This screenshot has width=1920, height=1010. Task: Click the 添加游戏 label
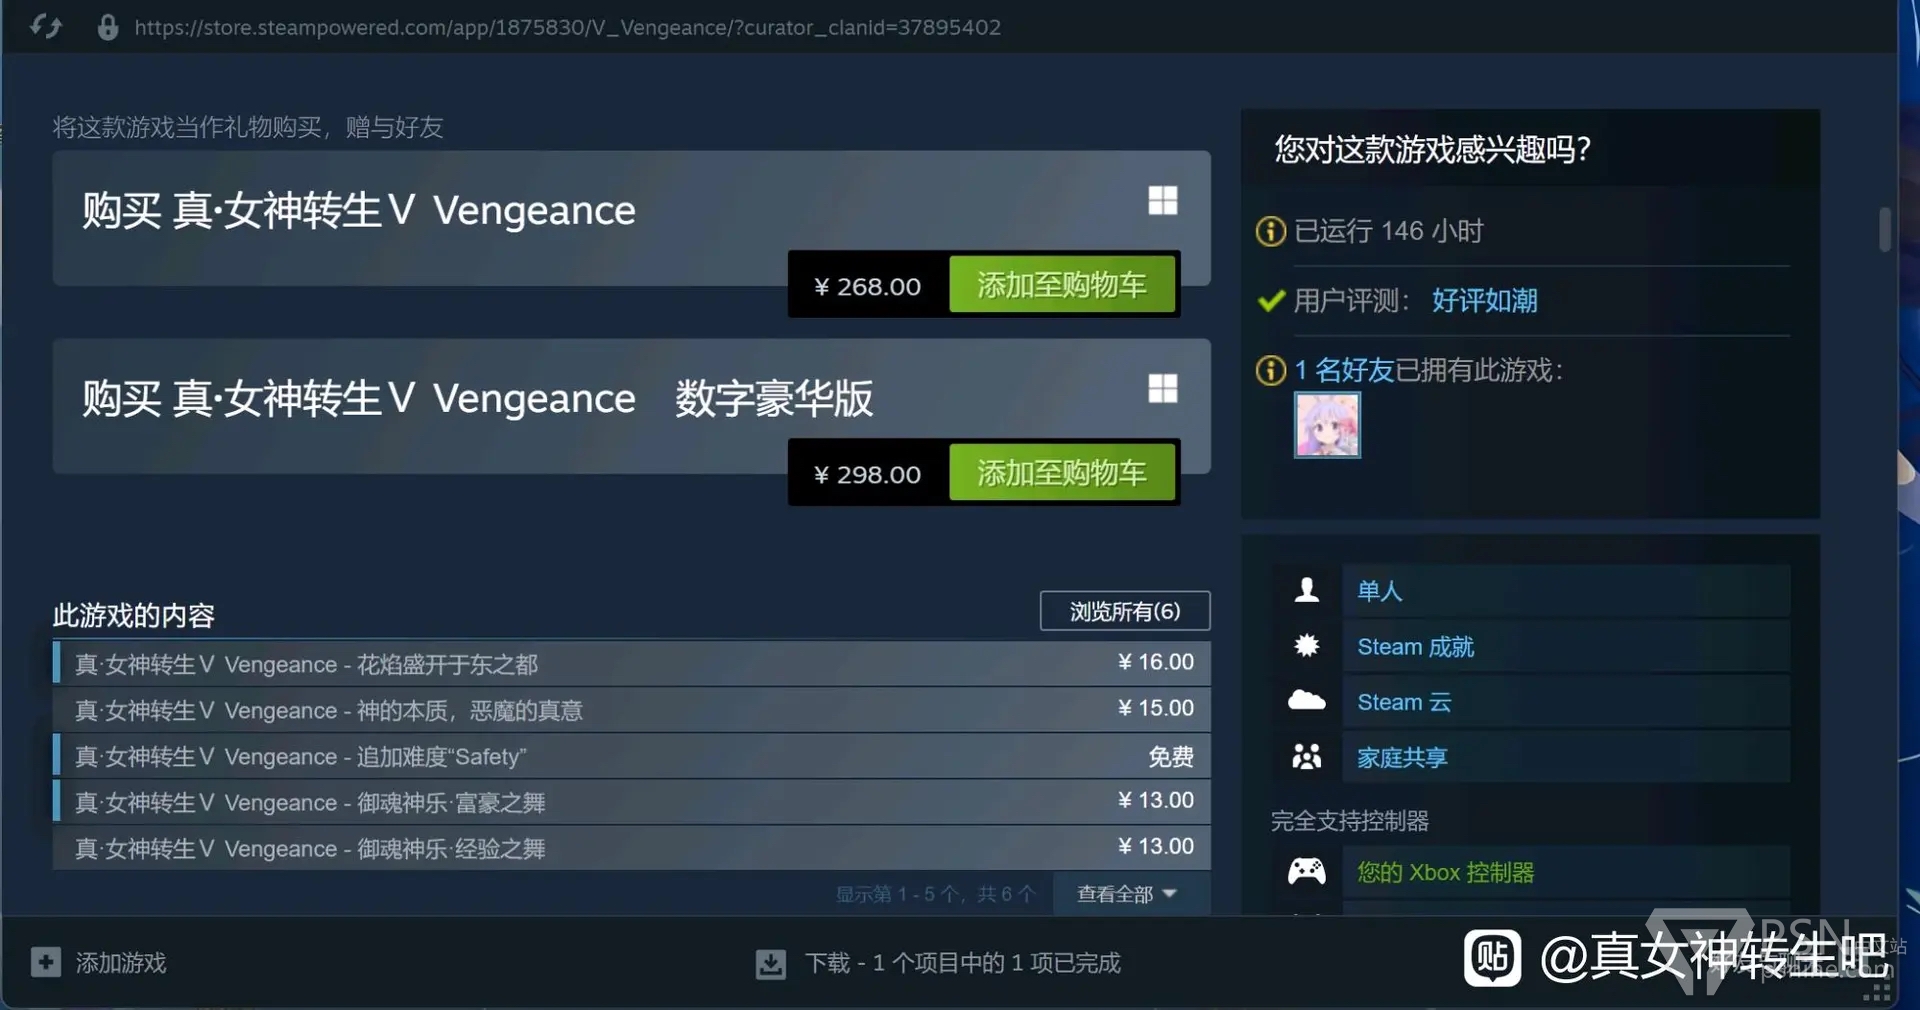pos(121,963)
